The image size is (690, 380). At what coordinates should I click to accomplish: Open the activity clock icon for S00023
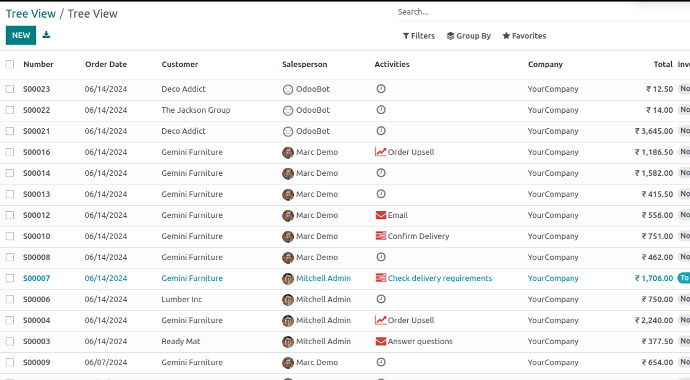coord(381,89)
